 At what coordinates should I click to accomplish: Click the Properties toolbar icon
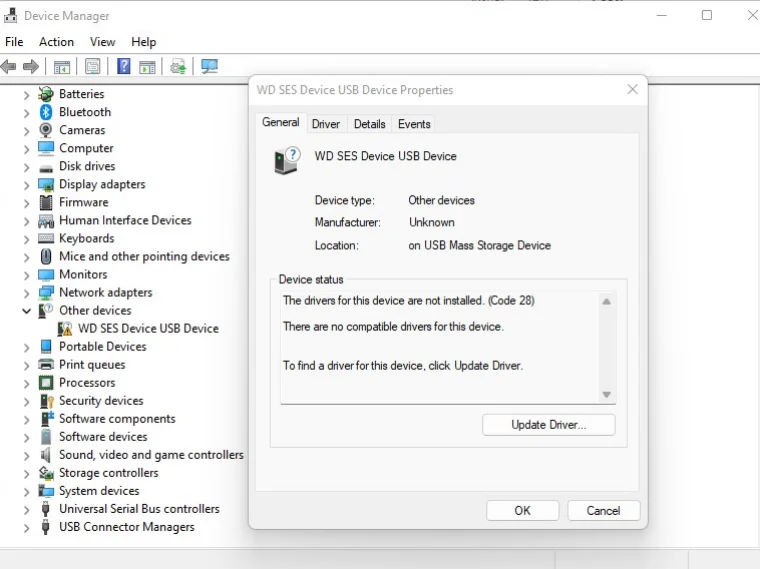93,67
